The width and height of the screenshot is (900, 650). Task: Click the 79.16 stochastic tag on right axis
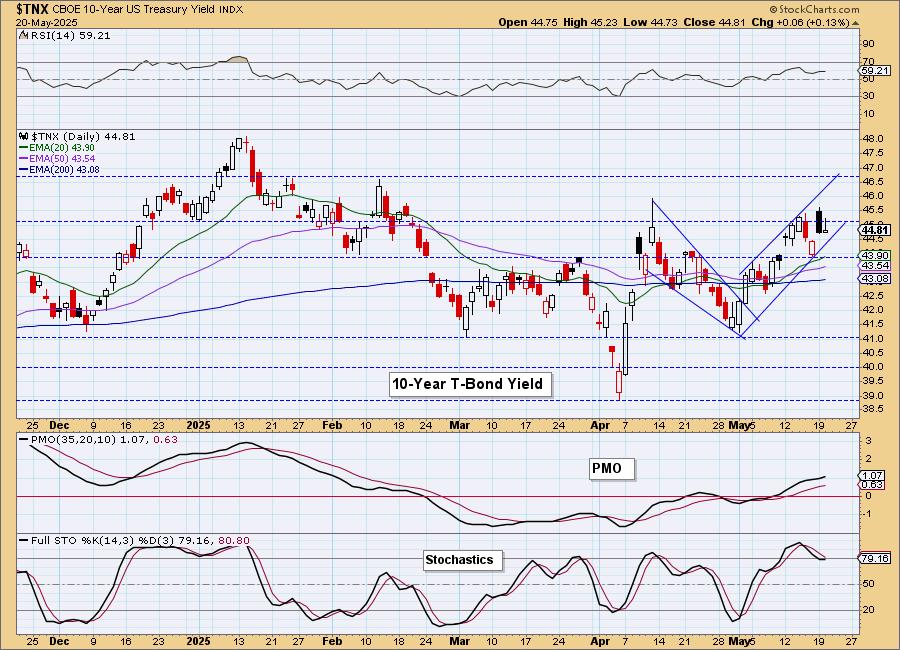click(x=875, y=558)
